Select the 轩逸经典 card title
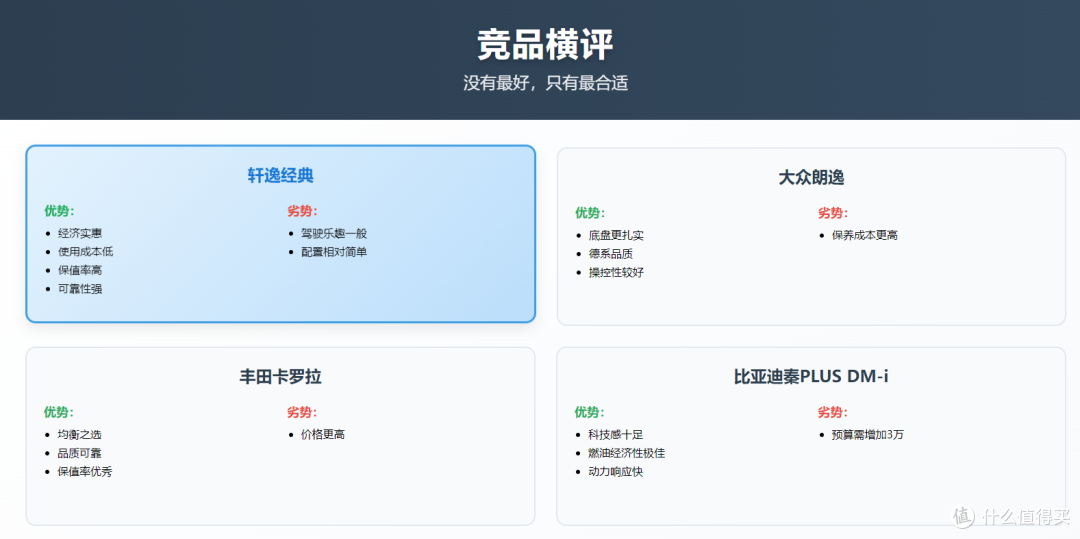Viewport: 1080px width, 539px height. tap(280, 176)
